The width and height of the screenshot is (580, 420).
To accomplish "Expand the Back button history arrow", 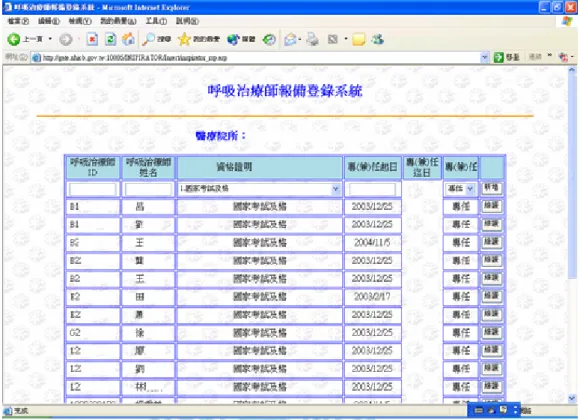I will [50, 39].
